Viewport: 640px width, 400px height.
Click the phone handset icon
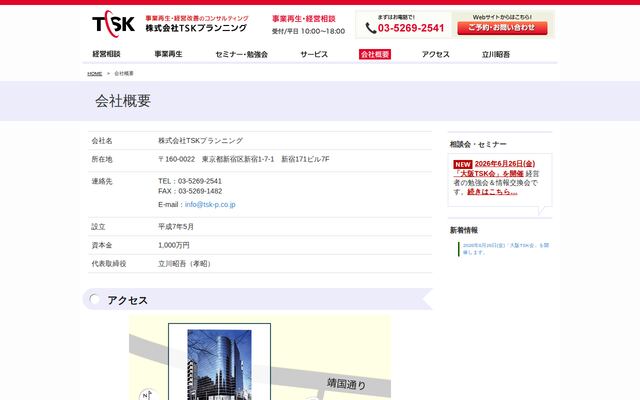[371, 28]
